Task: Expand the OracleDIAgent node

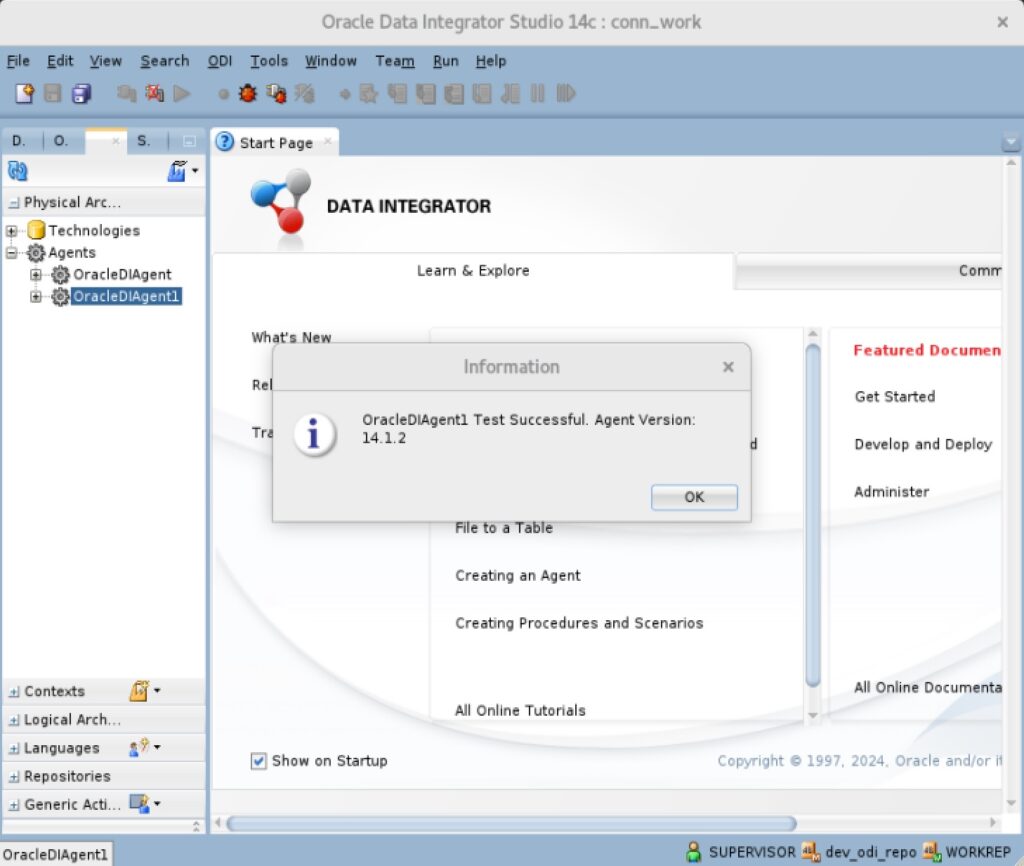Action: pyautogui.click(x=36, y=274)
